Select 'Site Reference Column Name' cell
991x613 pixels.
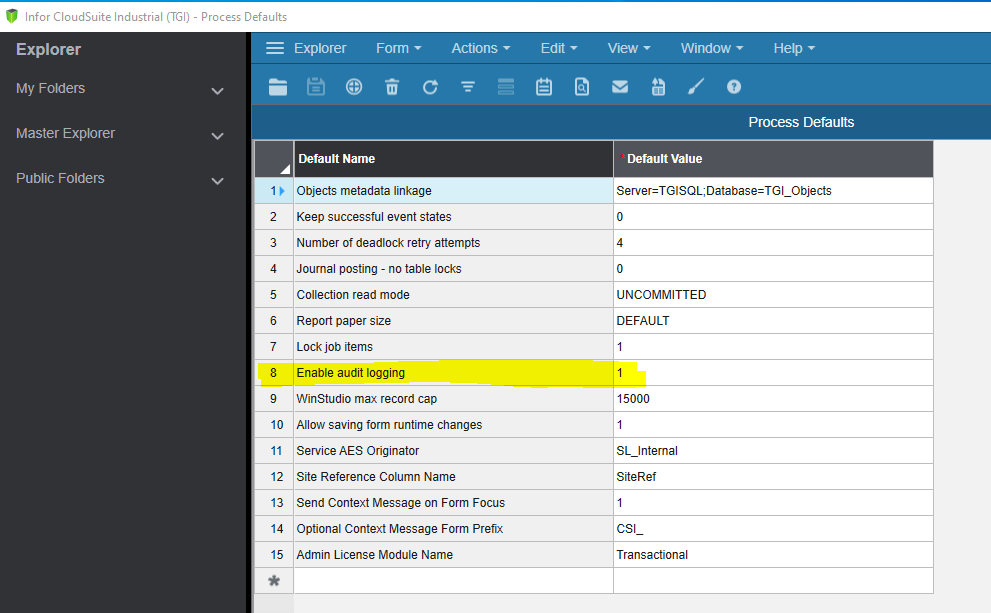click(x=453, y=476)
